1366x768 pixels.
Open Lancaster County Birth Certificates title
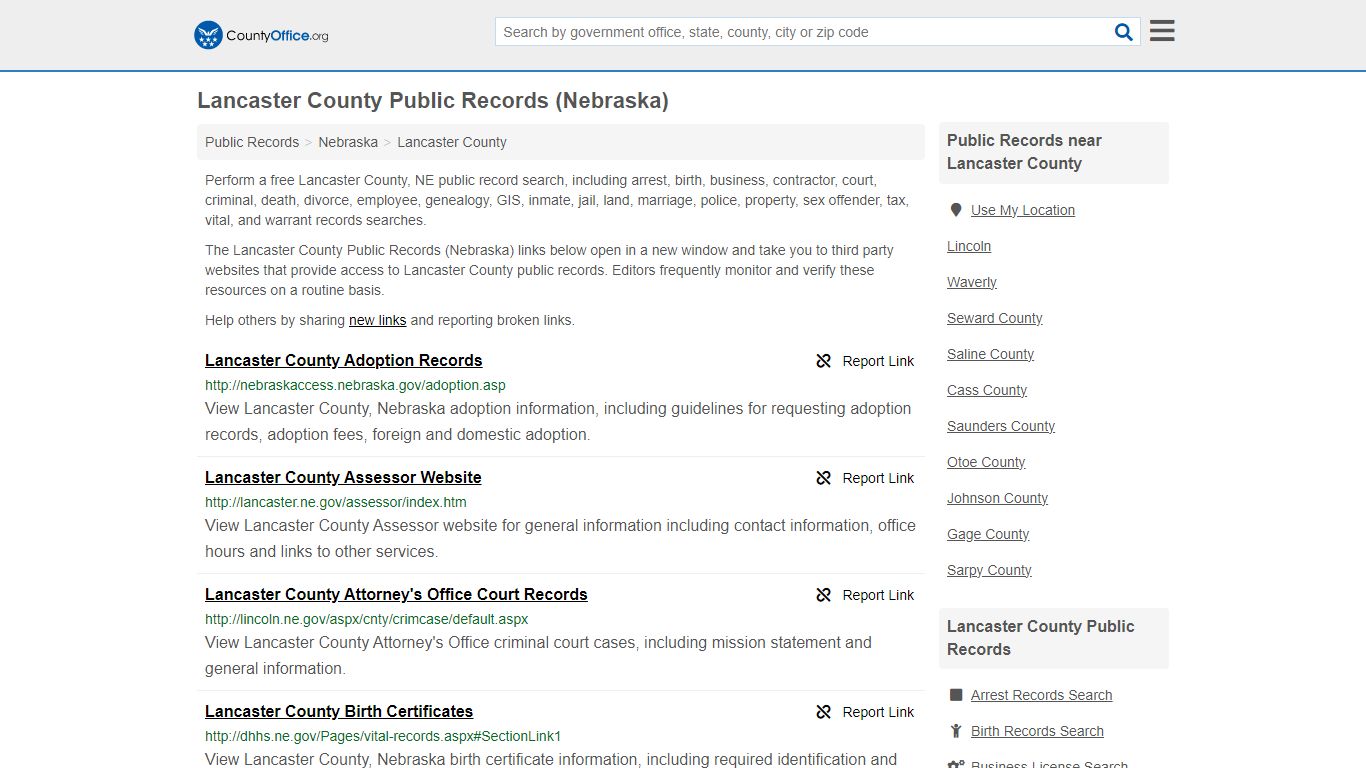click(x=339, y=711)
